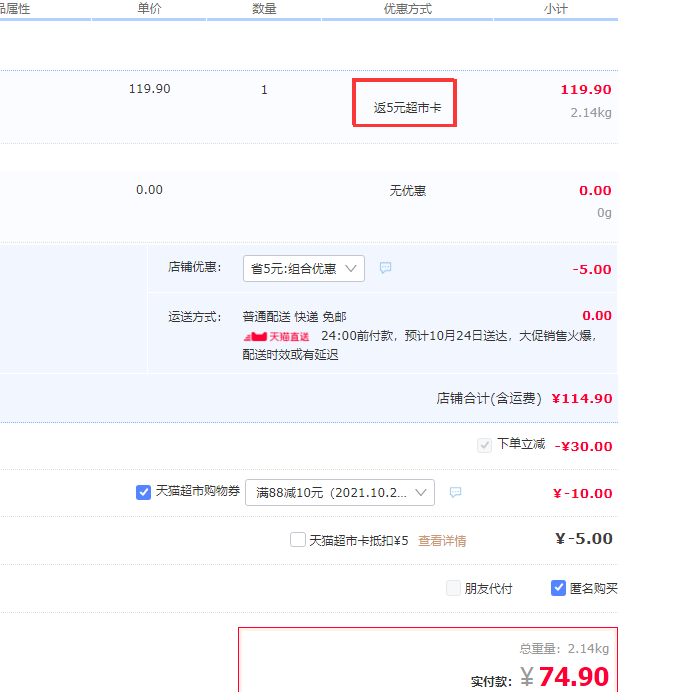Click the 总重量: 2.14kg text

(x=564, y=648)
